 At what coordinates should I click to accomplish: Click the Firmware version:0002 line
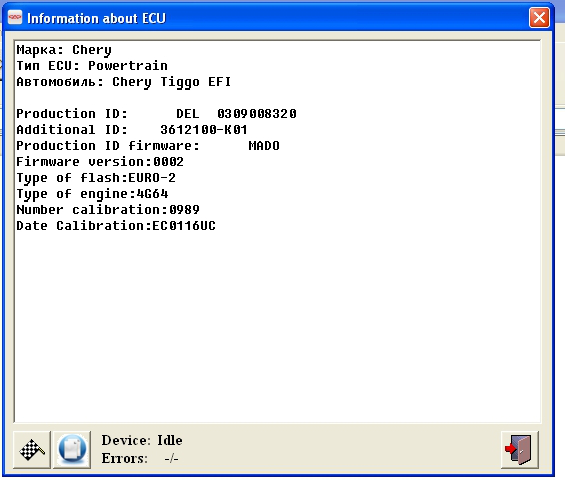100,162
